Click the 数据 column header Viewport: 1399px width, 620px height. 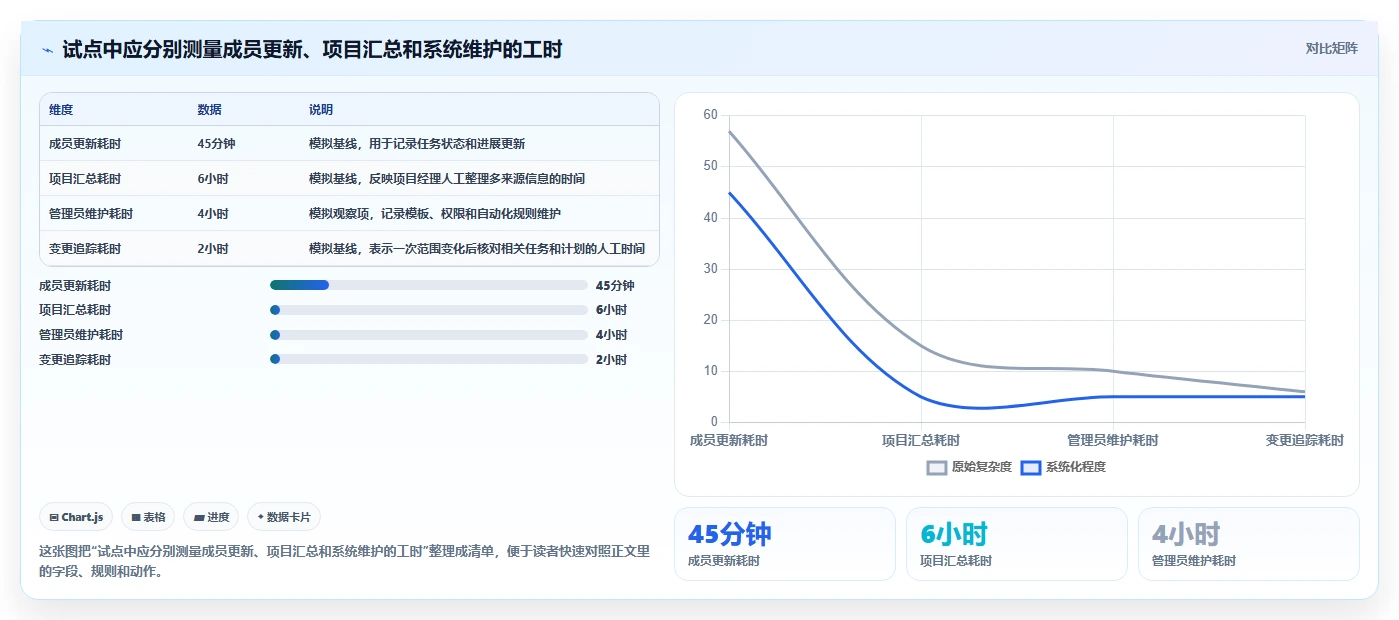[x=210, y=110]
